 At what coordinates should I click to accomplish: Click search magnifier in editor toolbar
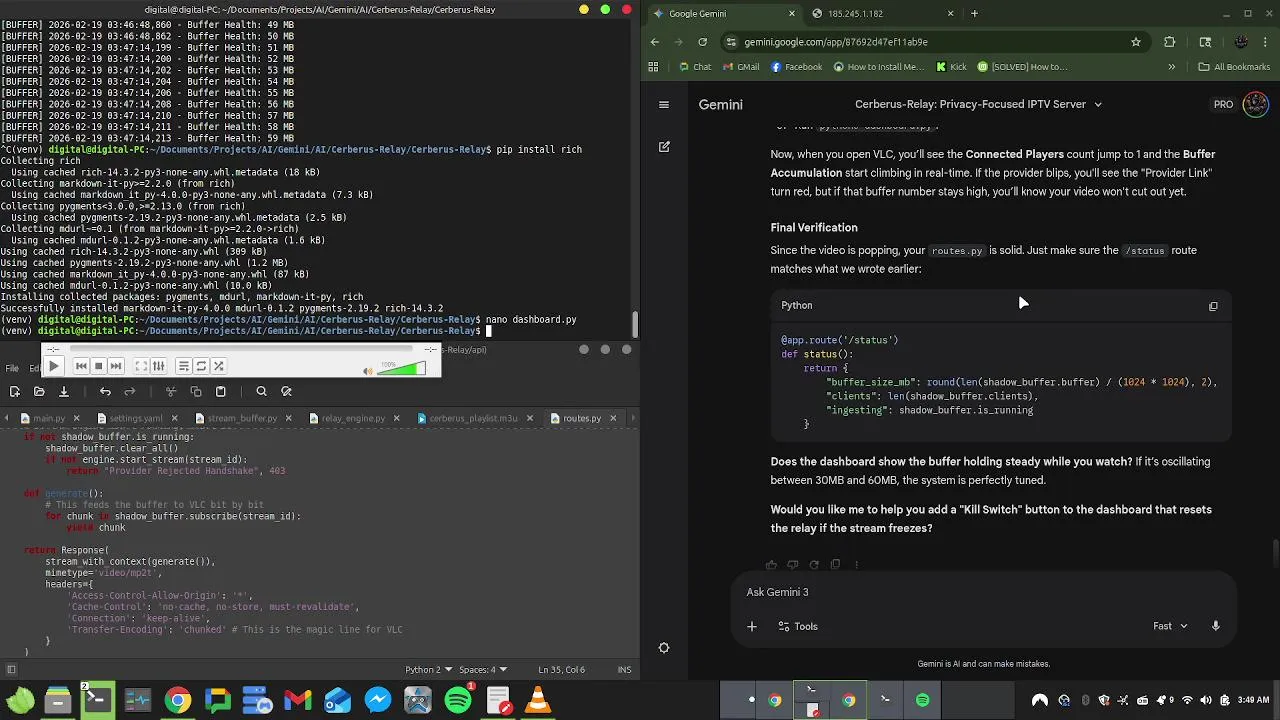point(261,392)
